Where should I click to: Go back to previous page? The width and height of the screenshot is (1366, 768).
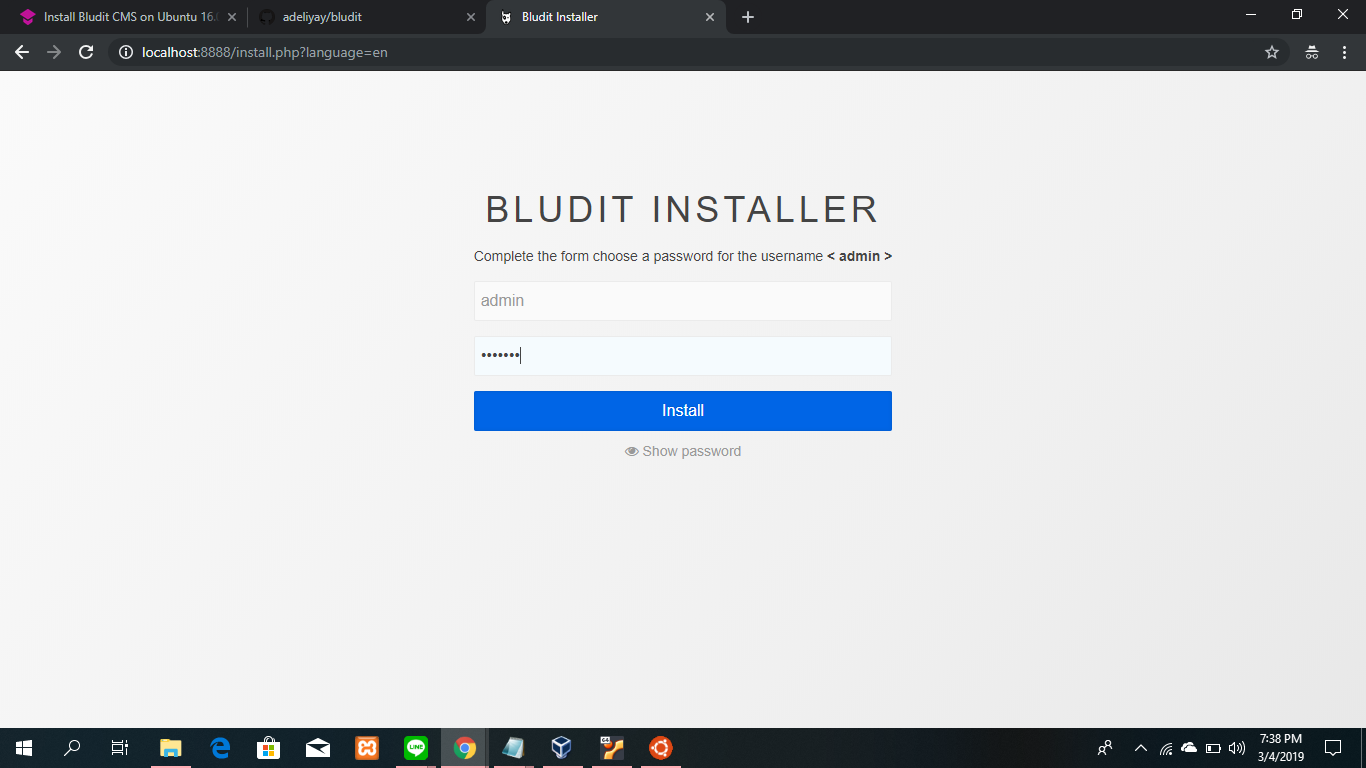[22, 52]
